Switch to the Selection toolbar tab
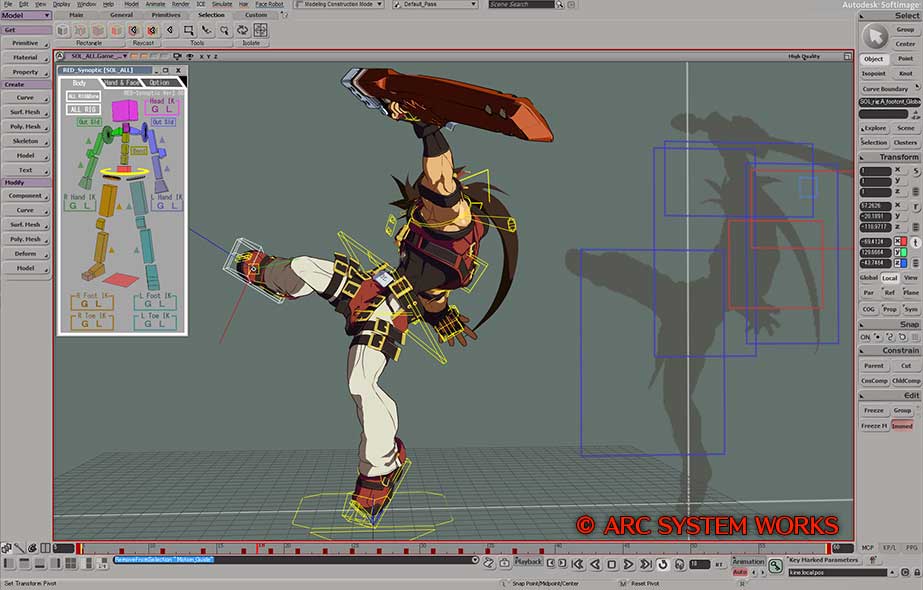This screenshot has width=923, height=590. 211,15
